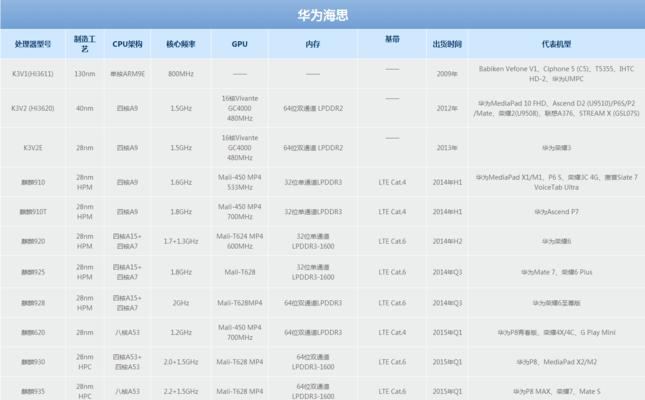Click the Mali-450 MP4 533MHz GPU cell
Screen dimensions: 645x400
click(x=239, y=182)
